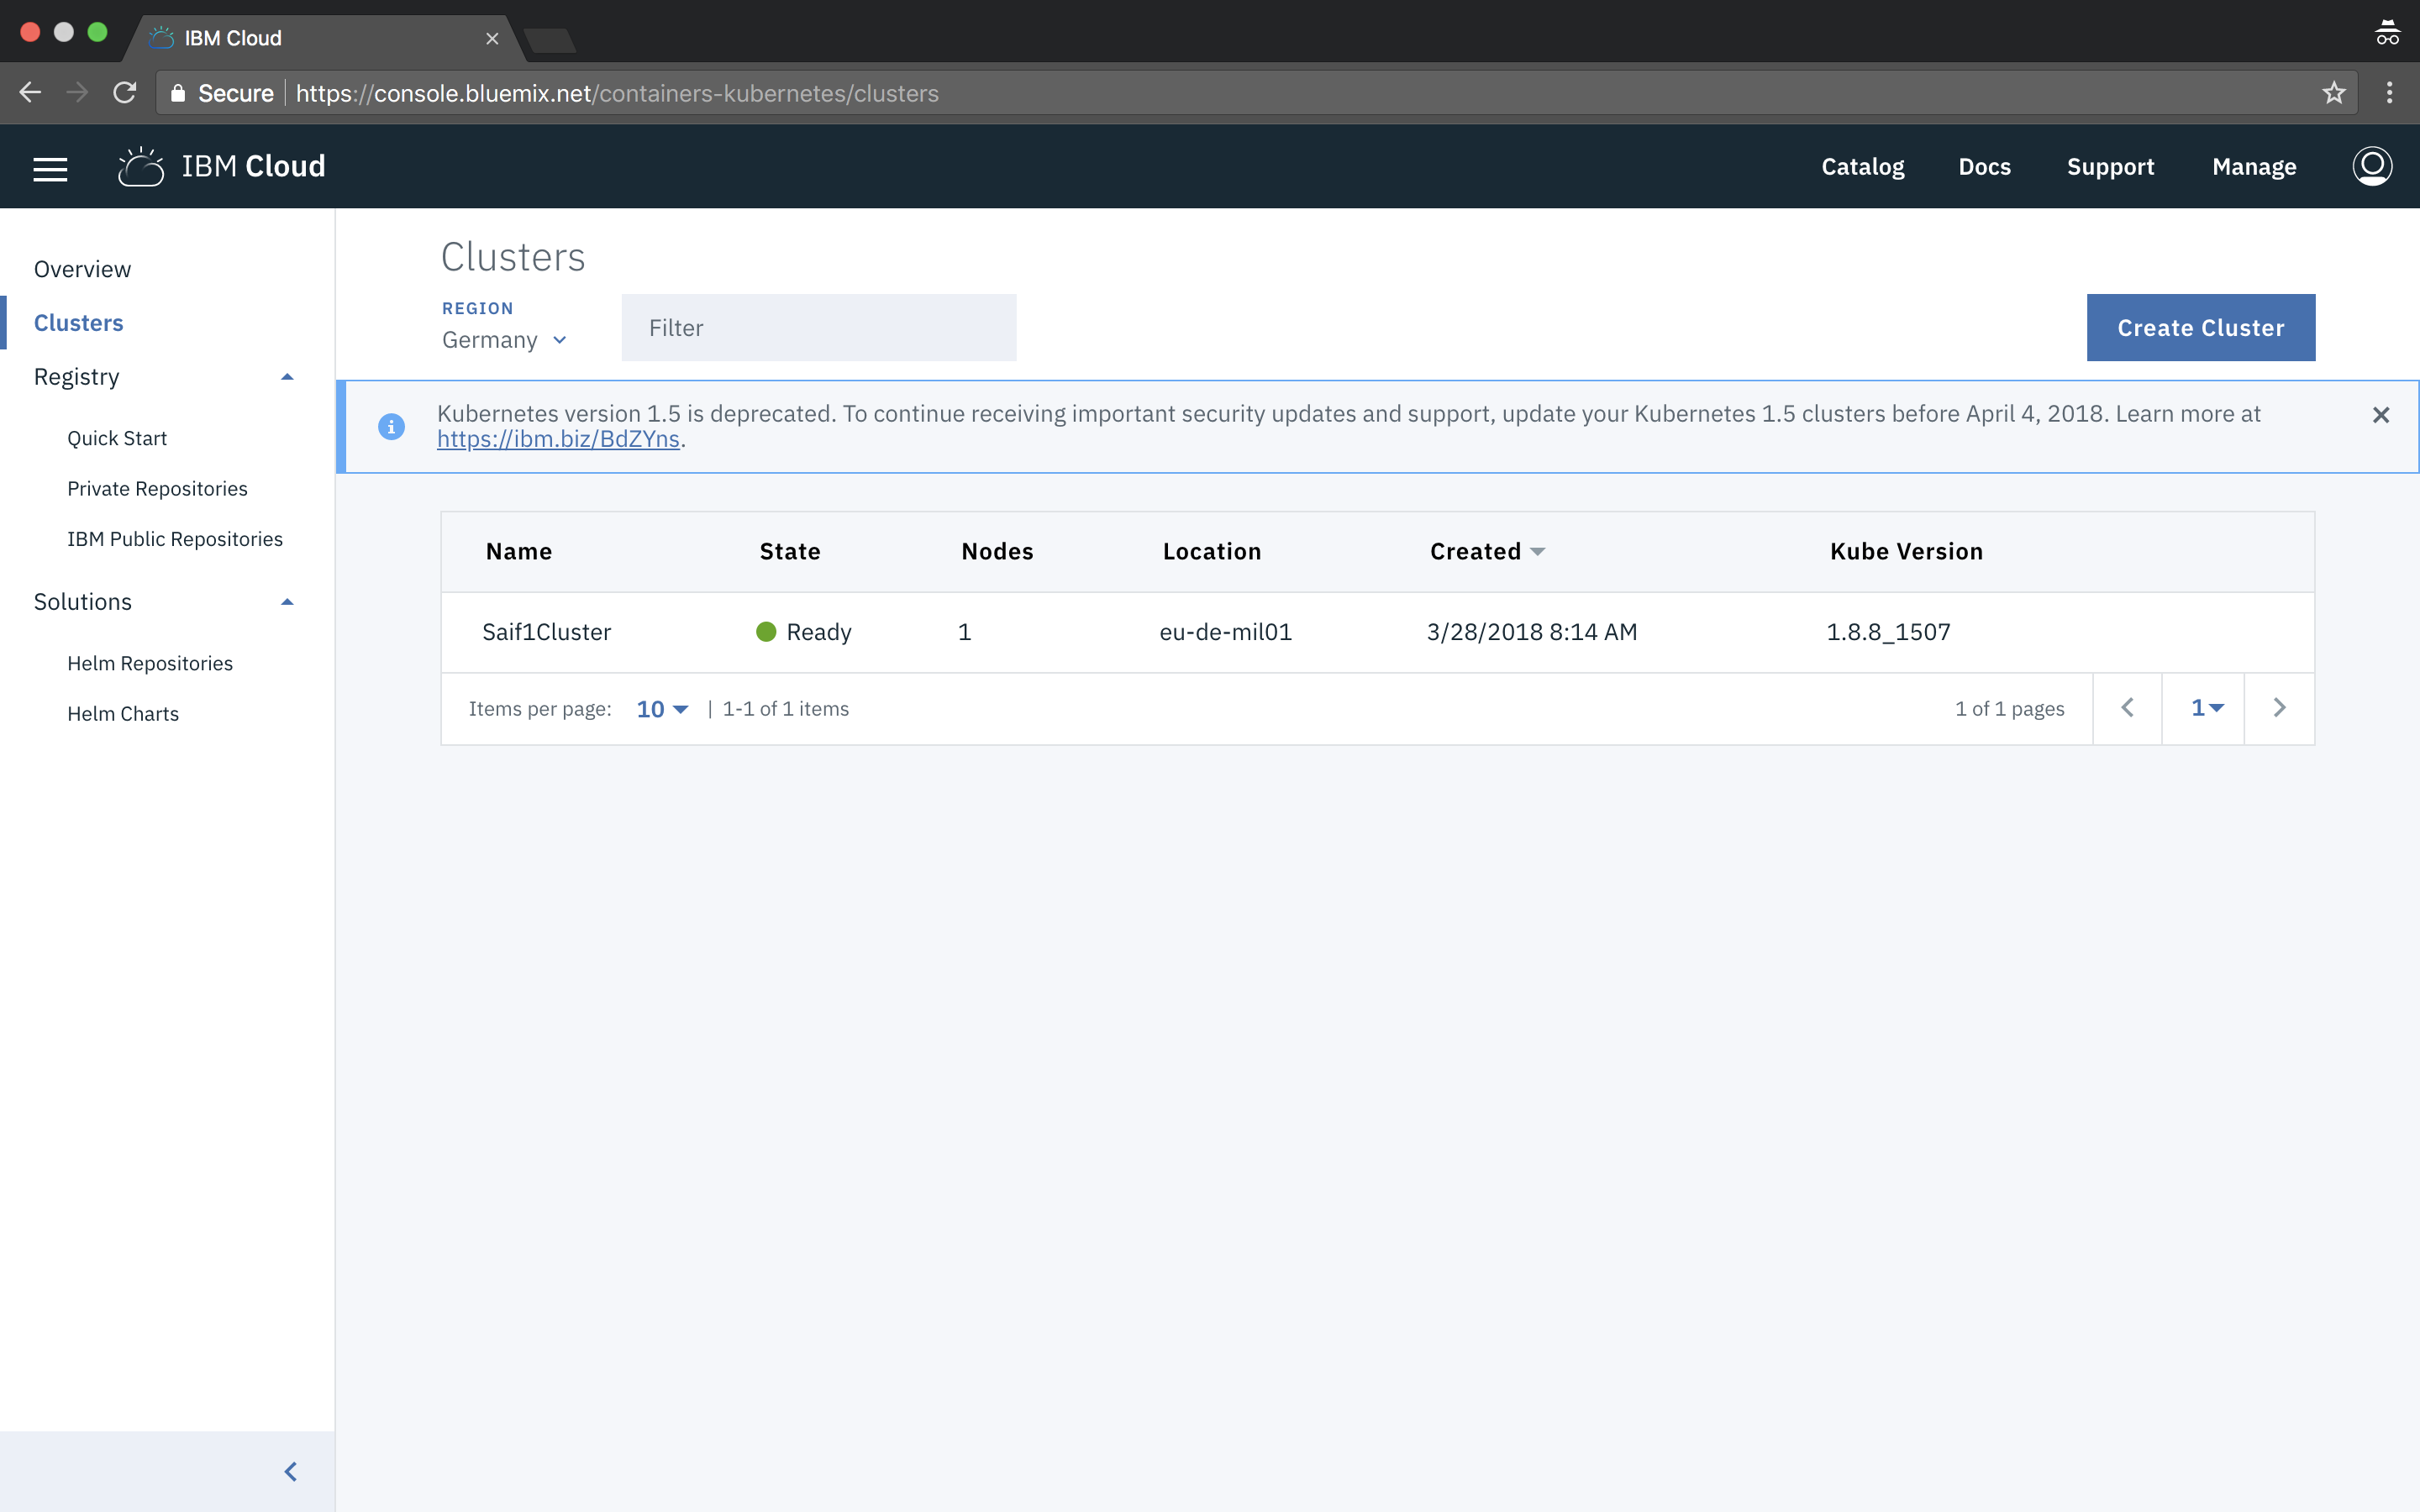
Task: Bookmark this page with the star icon
Action: coord(2333,93)
